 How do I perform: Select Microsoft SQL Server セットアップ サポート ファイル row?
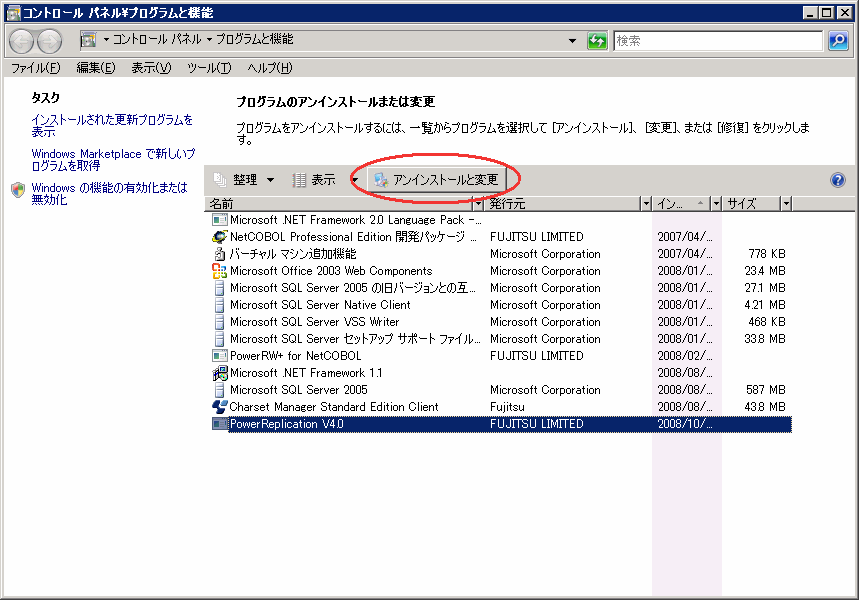pyautogui.click(x=501, y=339)
